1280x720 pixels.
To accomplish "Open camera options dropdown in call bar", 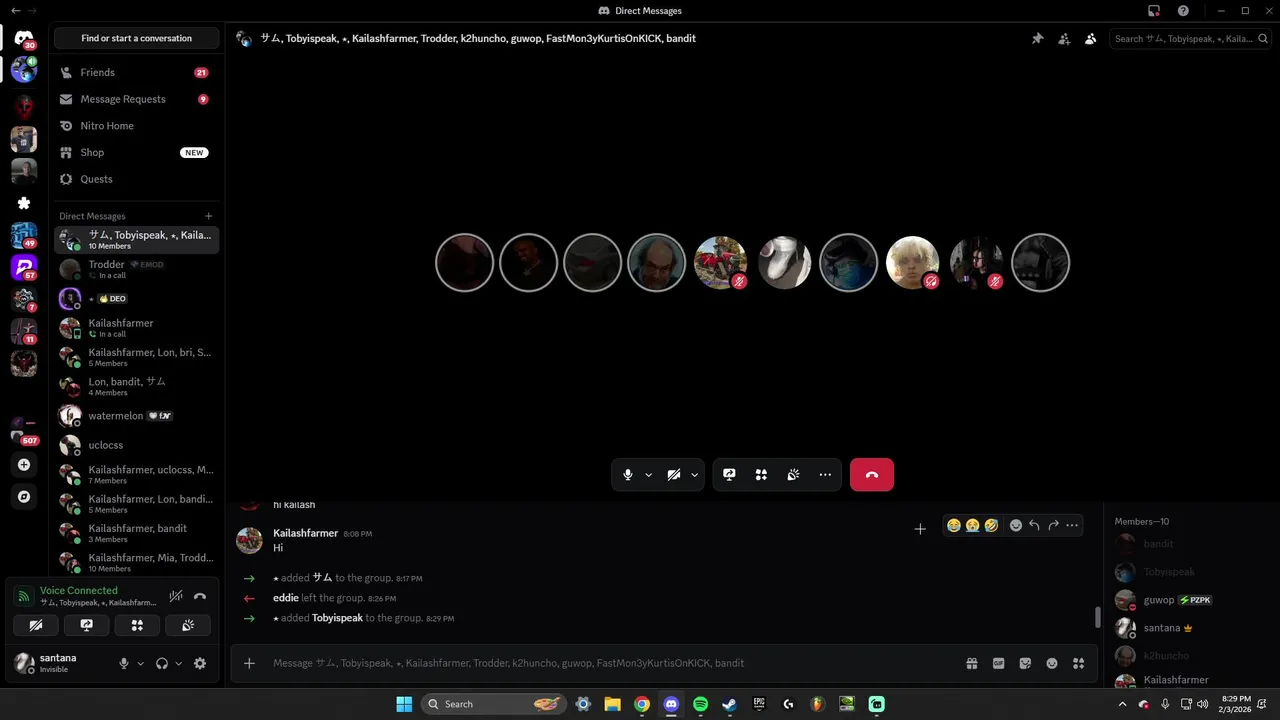I will pyautogui.click(x=694, y=475).
